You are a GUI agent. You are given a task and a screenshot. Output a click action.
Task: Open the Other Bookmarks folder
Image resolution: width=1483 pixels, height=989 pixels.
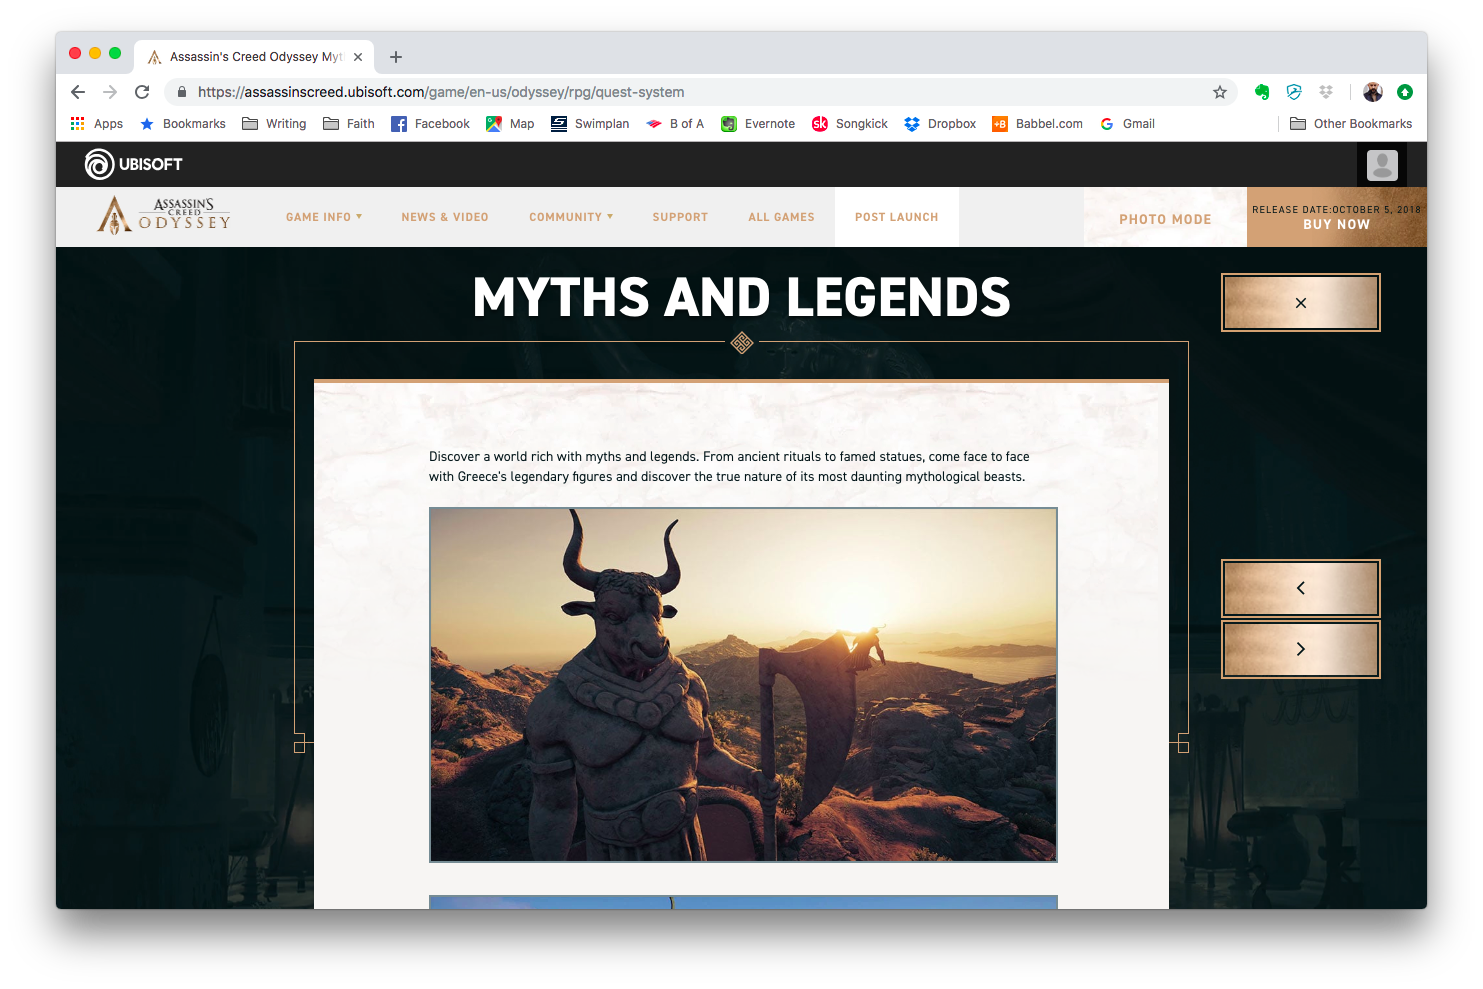[1351, 124]
